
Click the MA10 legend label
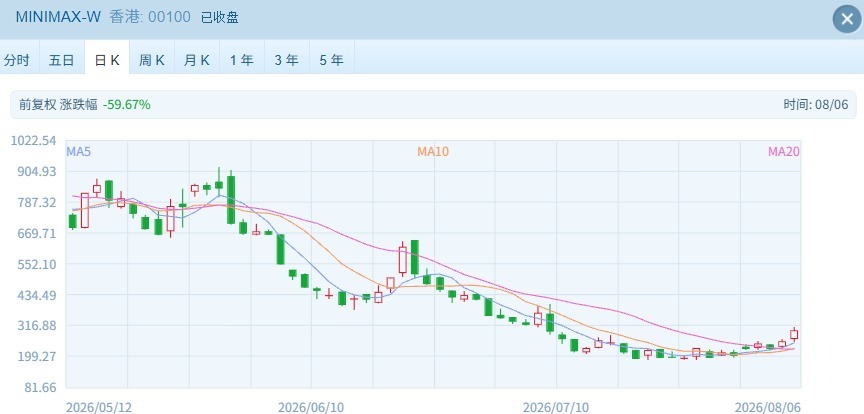(433, 152)
